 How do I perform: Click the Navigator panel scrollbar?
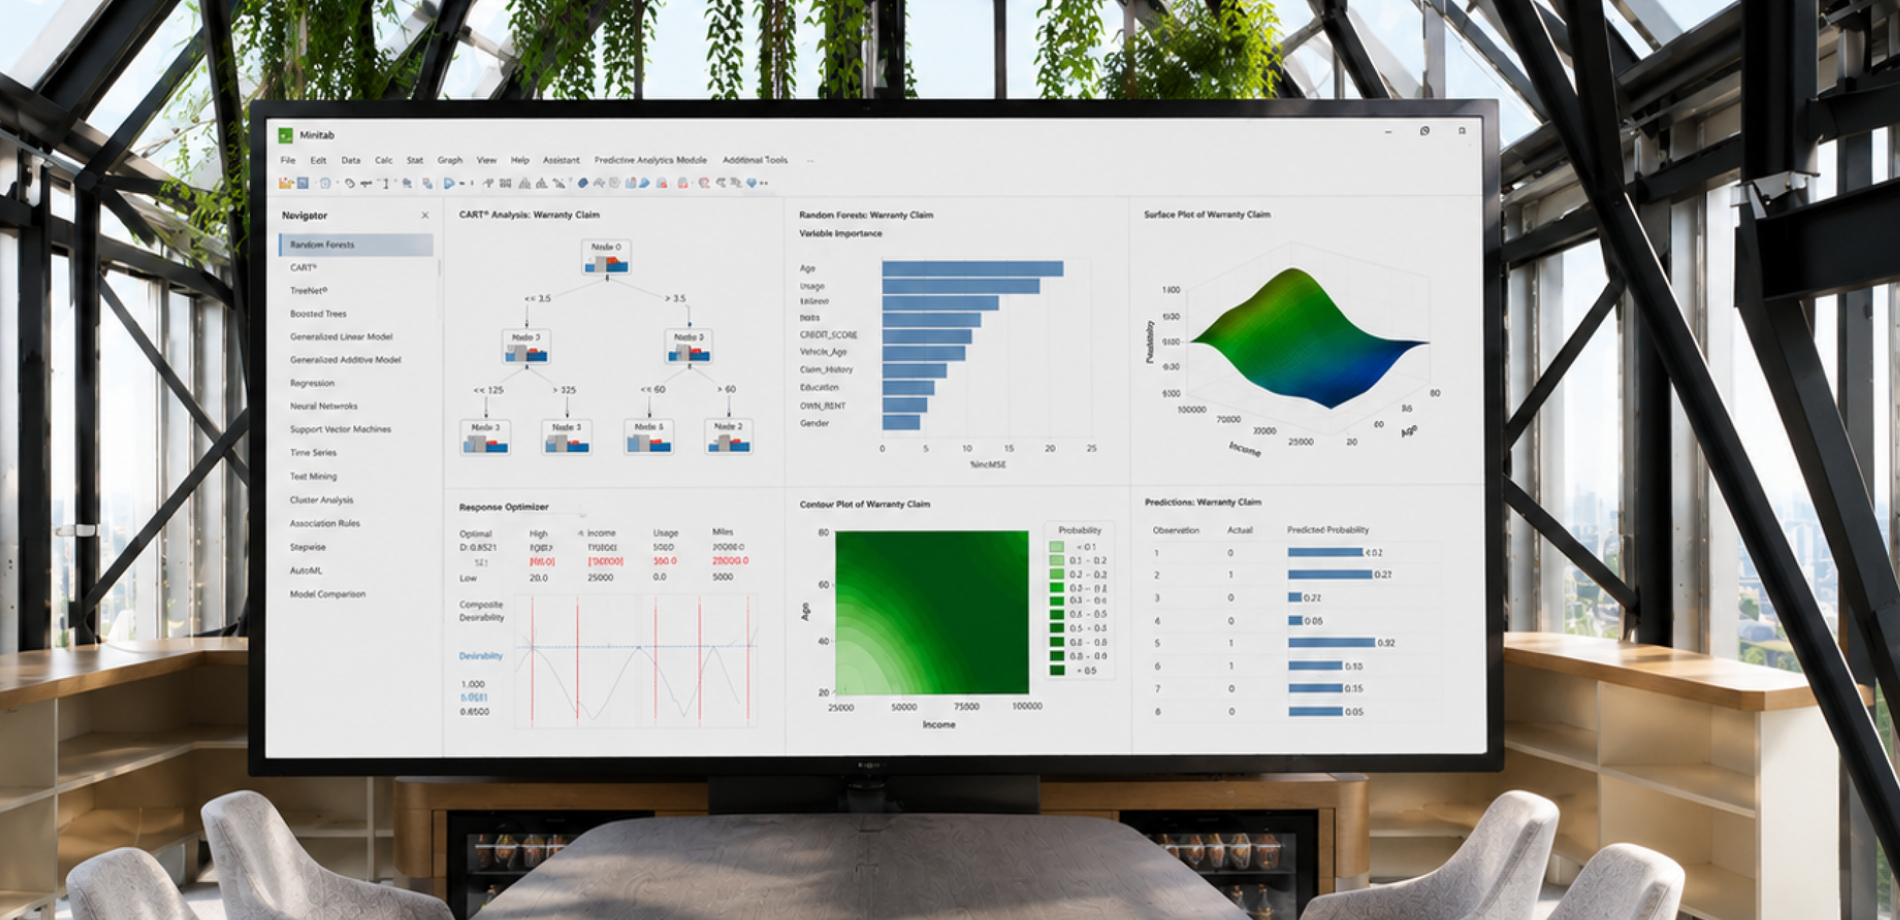tap(438, 268)
